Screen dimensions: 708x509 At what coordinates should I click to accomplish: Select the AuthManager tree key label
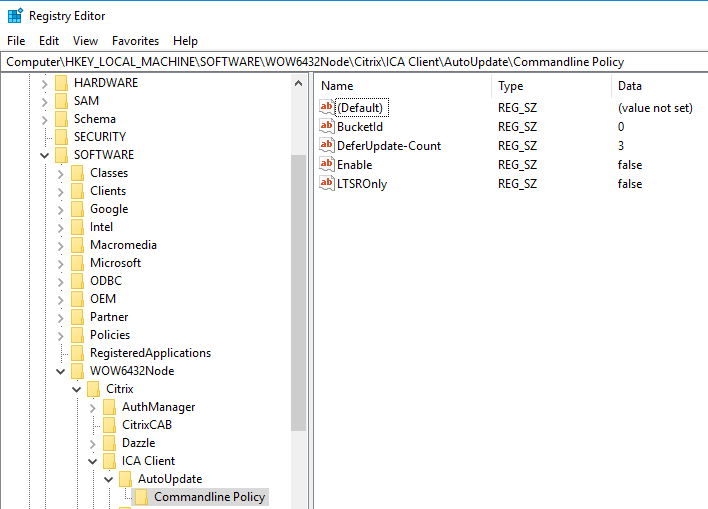tap(158, 407)
